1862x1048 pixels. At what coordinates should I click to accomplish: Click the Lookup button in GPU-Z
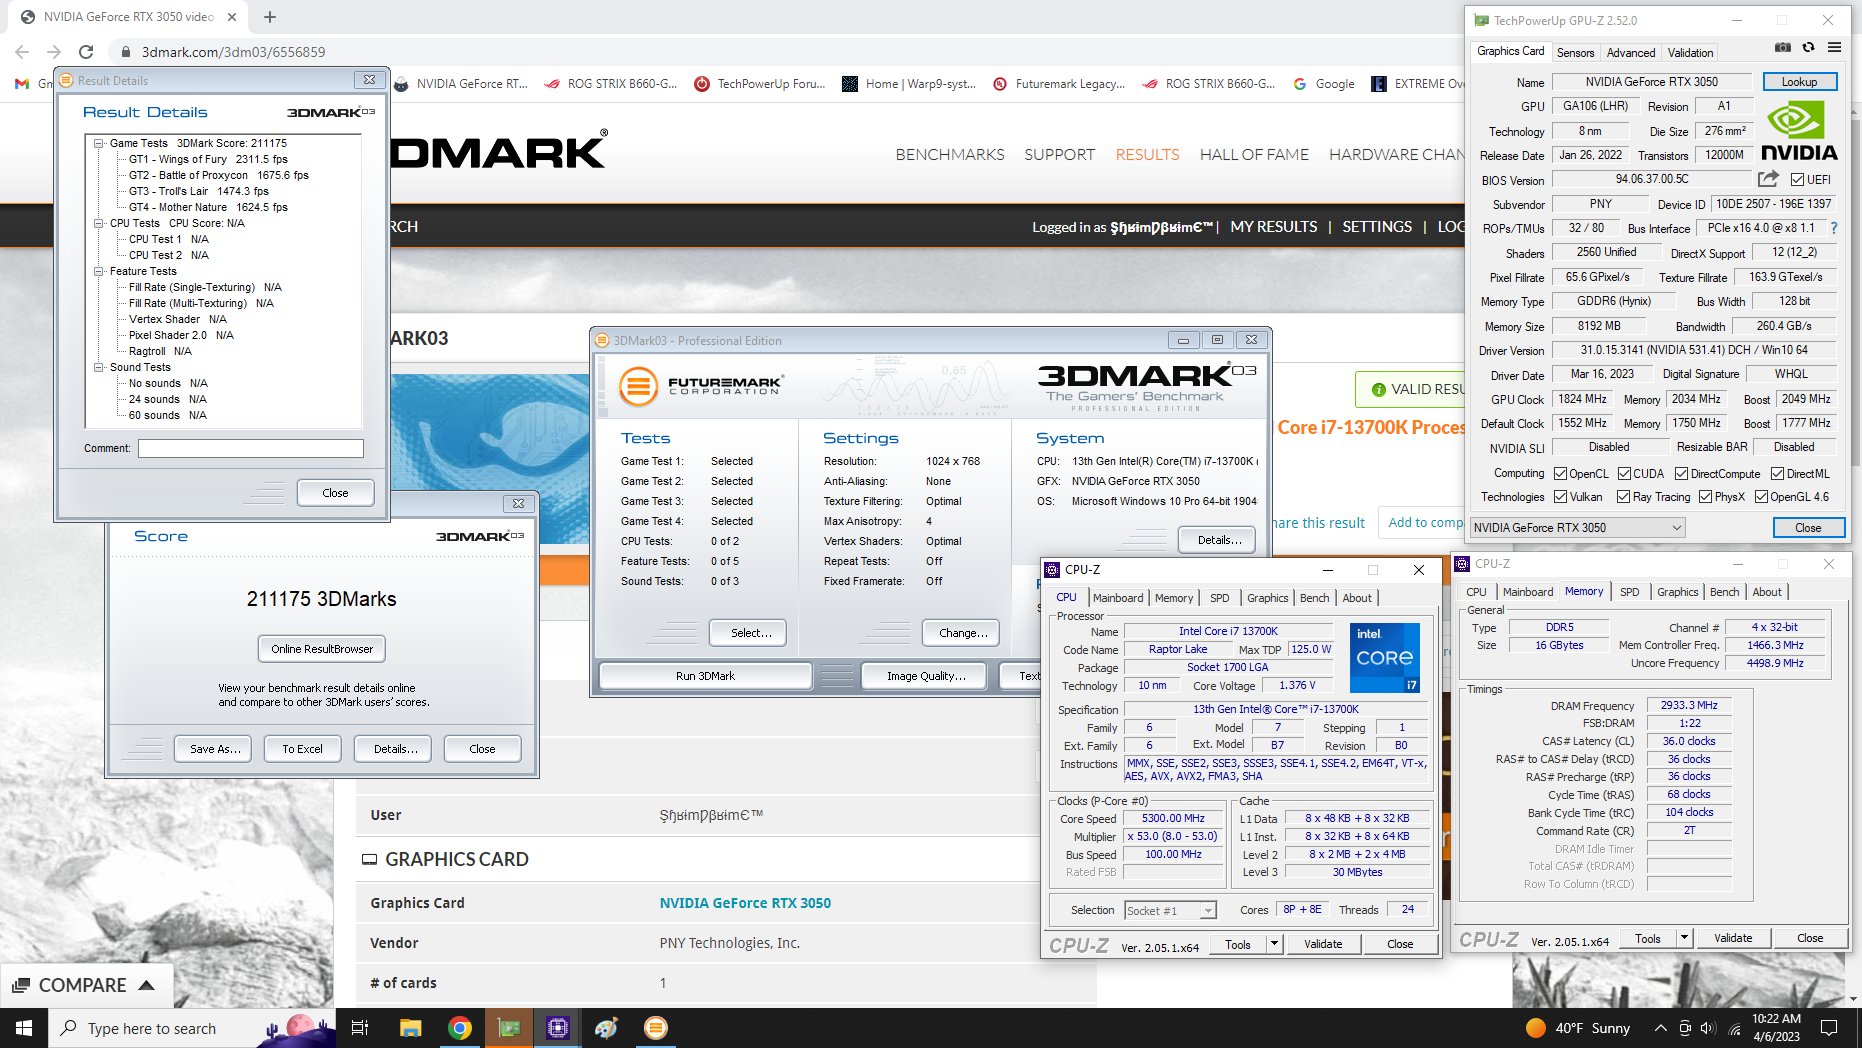click(1799, 82)
